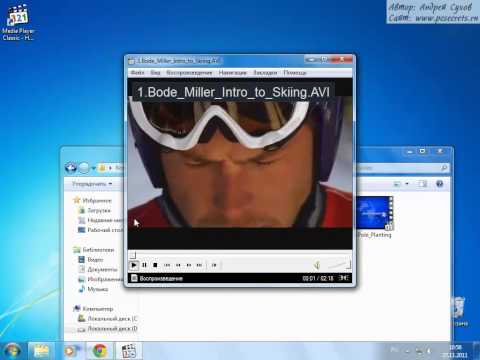Click the time display 00:01 / 02:18
This screenshot has width=480, height=360.
318,278
